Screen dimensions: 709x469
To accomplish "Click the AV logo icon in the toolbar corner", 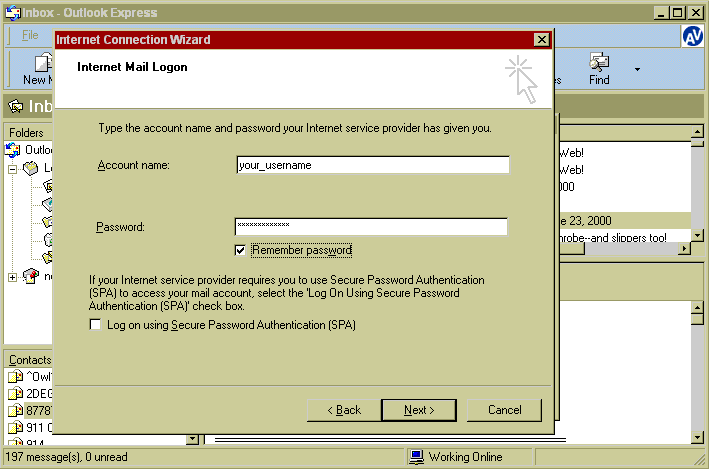I will coord(693,36).
